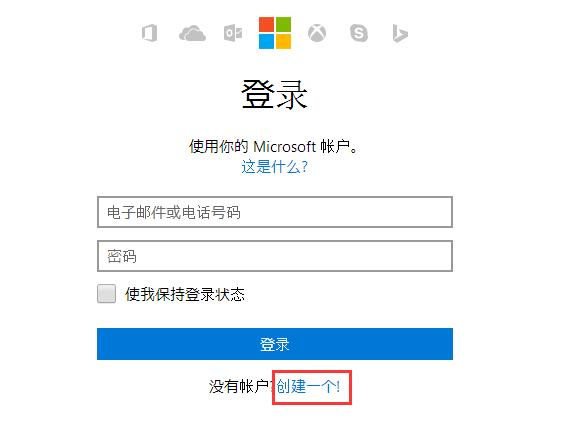
Task: Open the 这是什么? link
Action: (275, 167)
